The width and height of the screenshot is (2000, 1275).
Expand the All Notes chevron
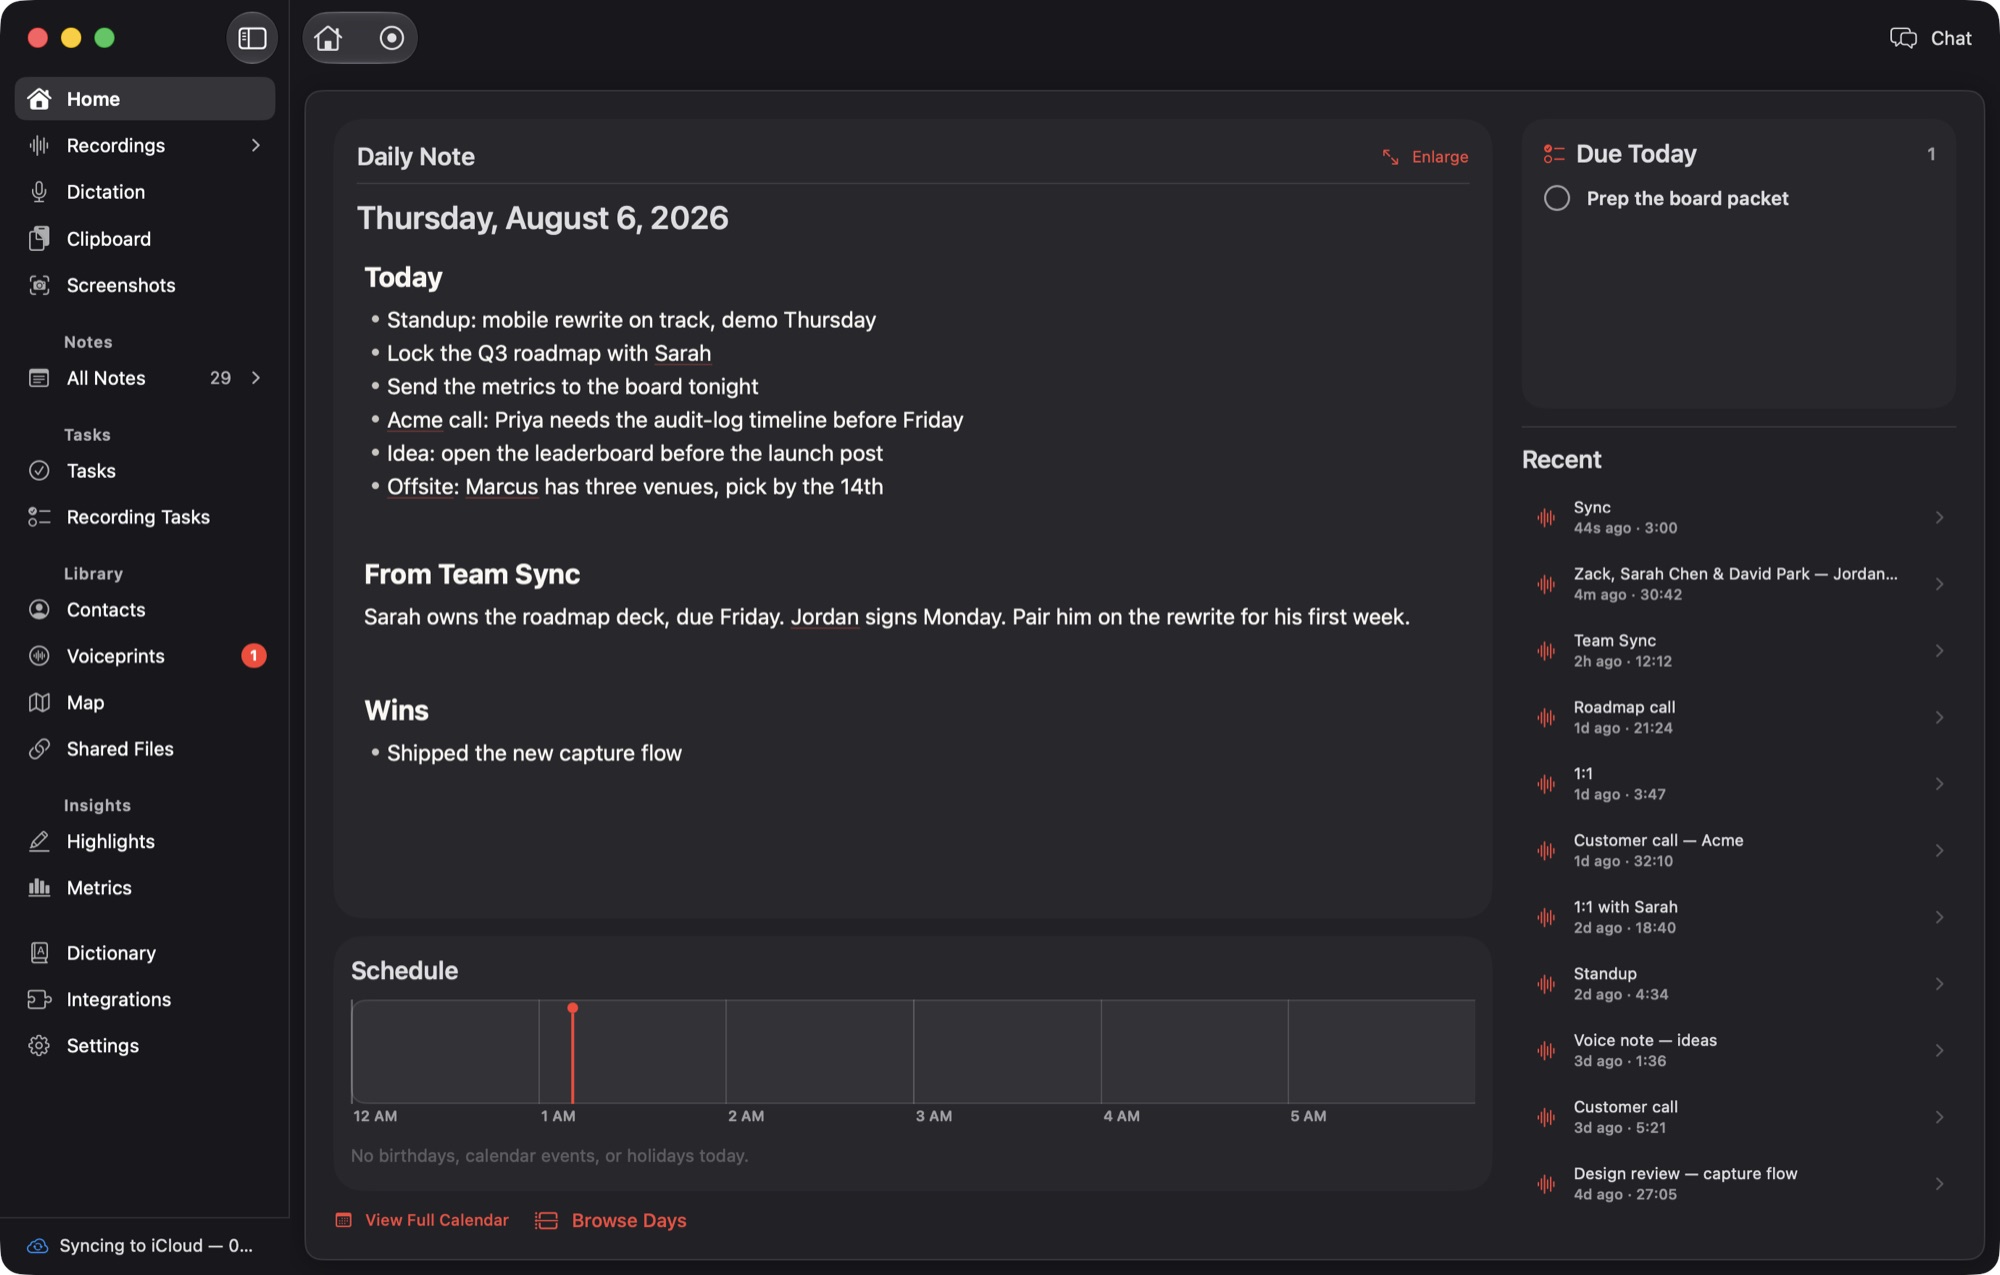256,378
